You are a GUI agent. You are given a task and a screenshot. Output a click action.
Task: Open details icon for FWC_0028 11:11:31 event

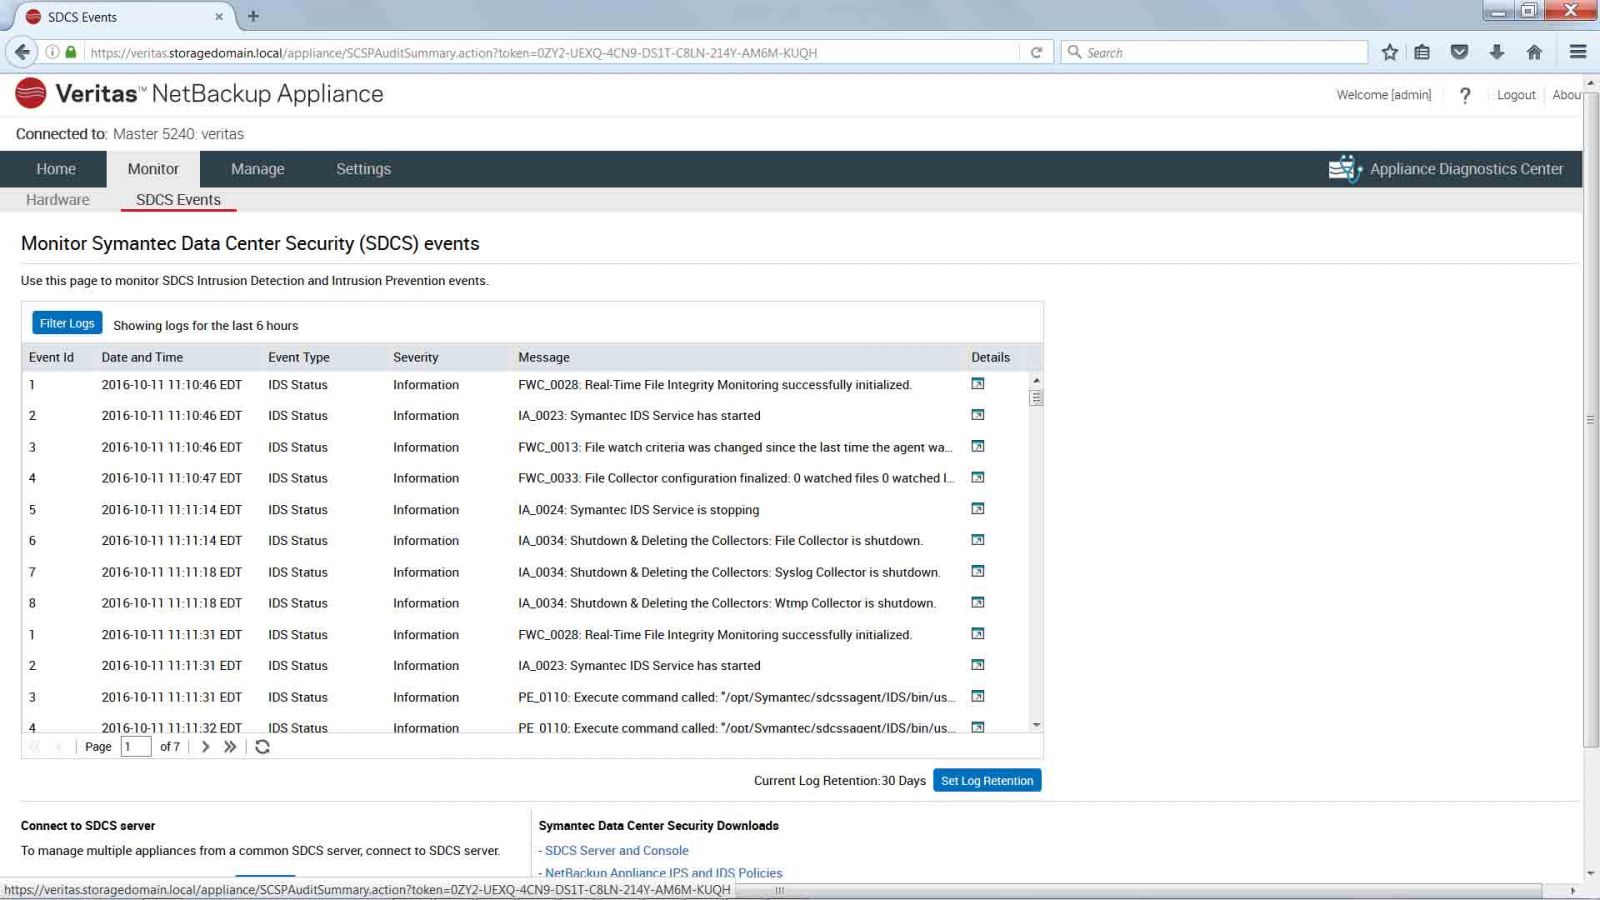[978, 634]
